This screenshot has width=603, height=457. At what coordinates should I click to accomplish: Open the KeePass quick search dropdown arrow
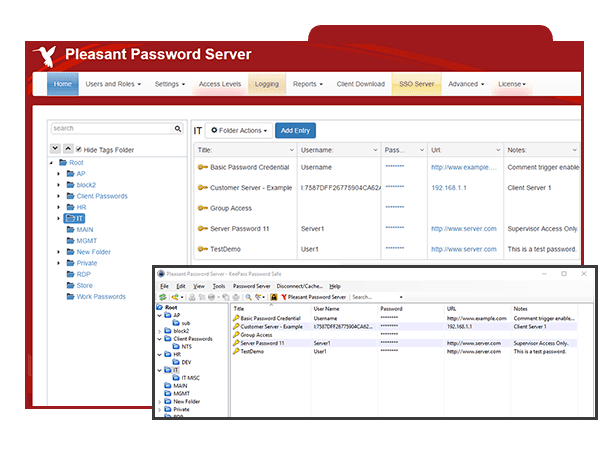401,297
